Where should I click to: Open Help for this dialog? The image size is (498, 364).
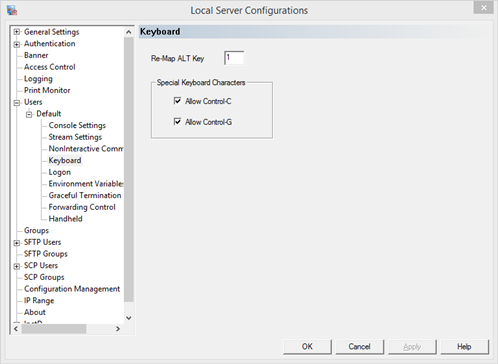tap(464, 347)
